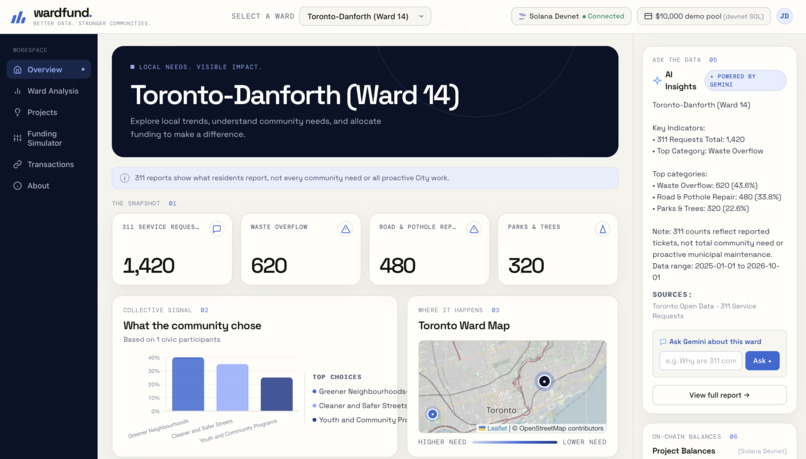This screenshot has height=459, width=806.
Task: Click the Toronto Ward Map heading
Action: pos(464,325)
